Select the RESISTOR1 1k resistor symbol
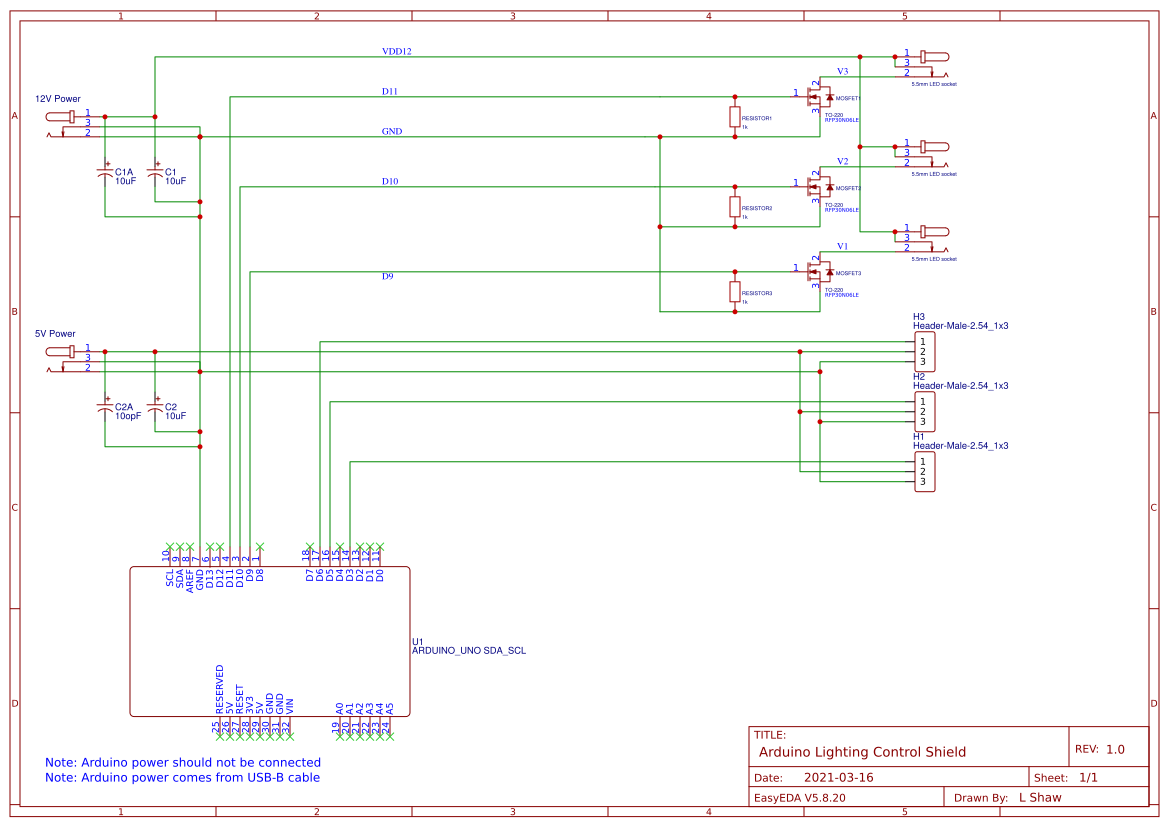The image size is (1169, 827). coord(736,117)
